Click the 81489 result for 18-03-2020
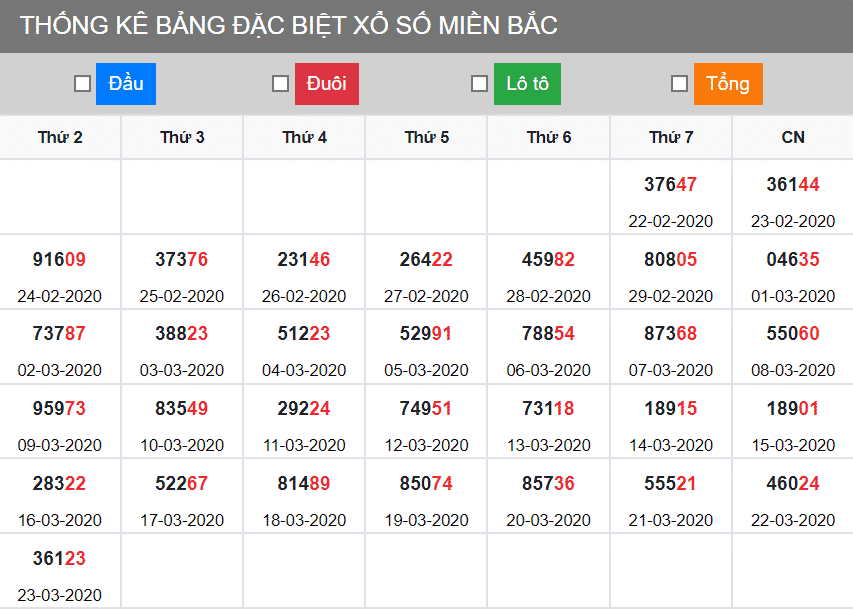This screenshot has height=609, width=853. tap(304, 484)
